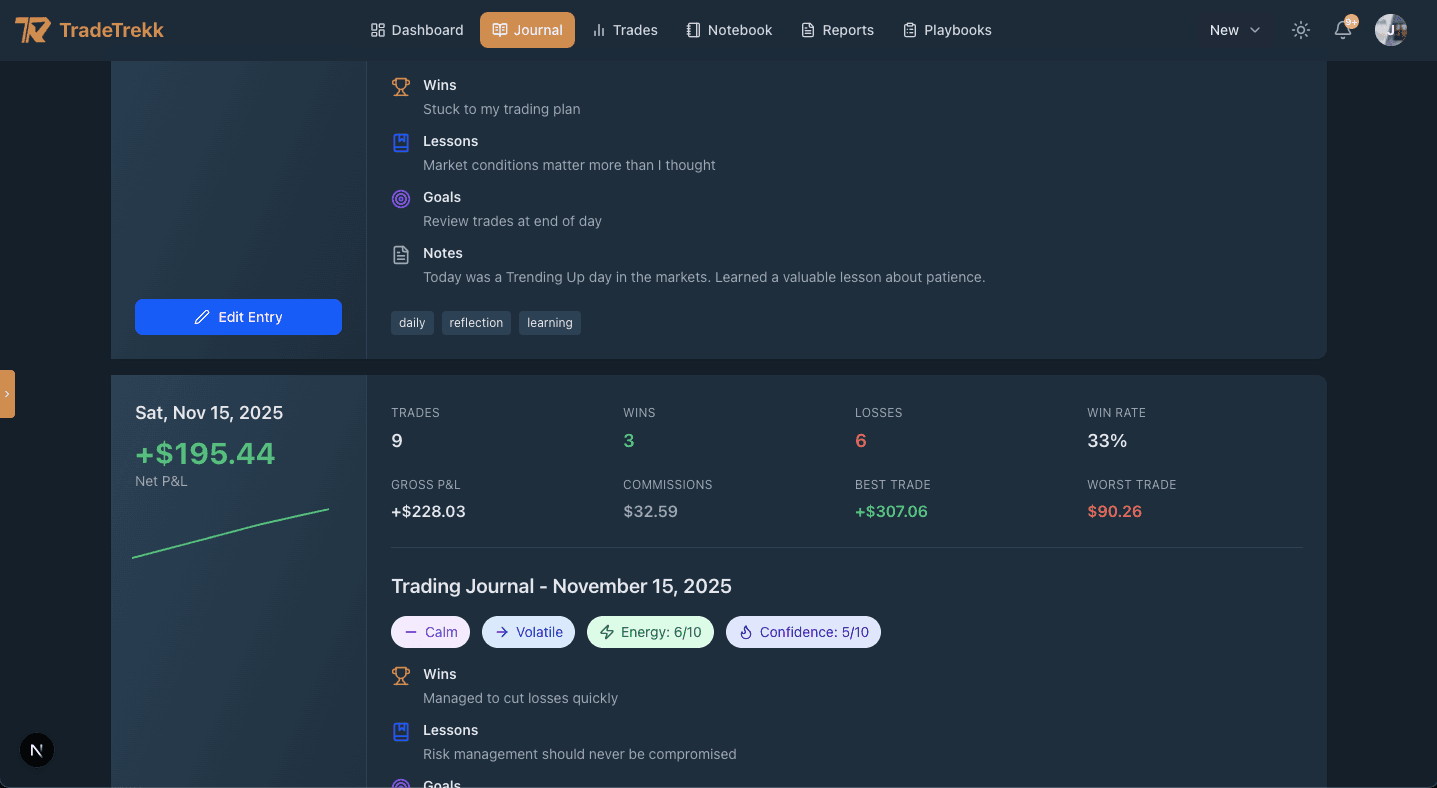This screenshot has height=788, width=1437.
Task: Click the Energy: 6/10 rating chip
Action: (x=650, y=631)
